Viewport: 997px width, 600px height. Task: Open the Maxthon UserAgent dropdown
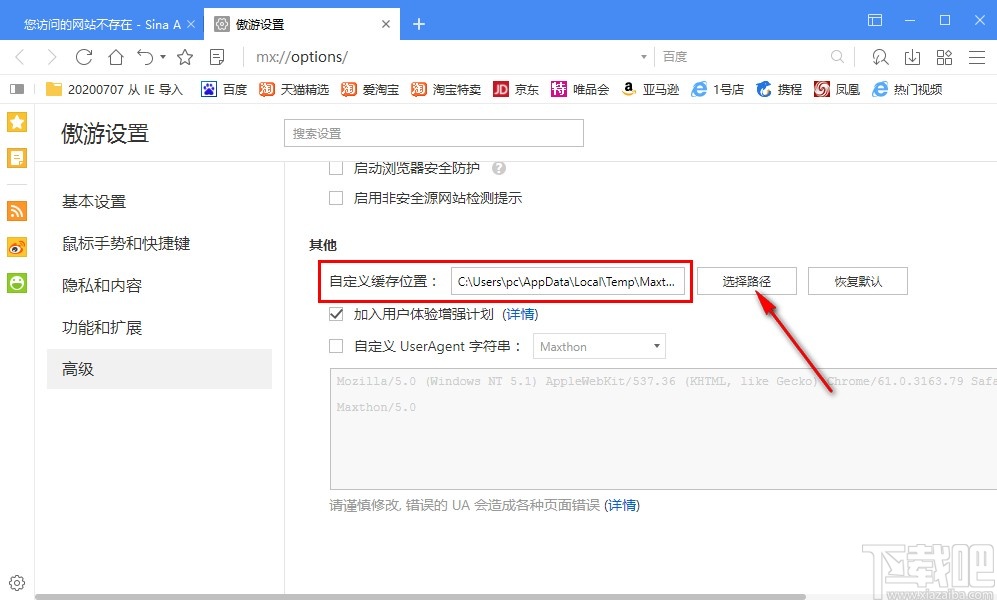pyautogui.click(x=599, y=346)
